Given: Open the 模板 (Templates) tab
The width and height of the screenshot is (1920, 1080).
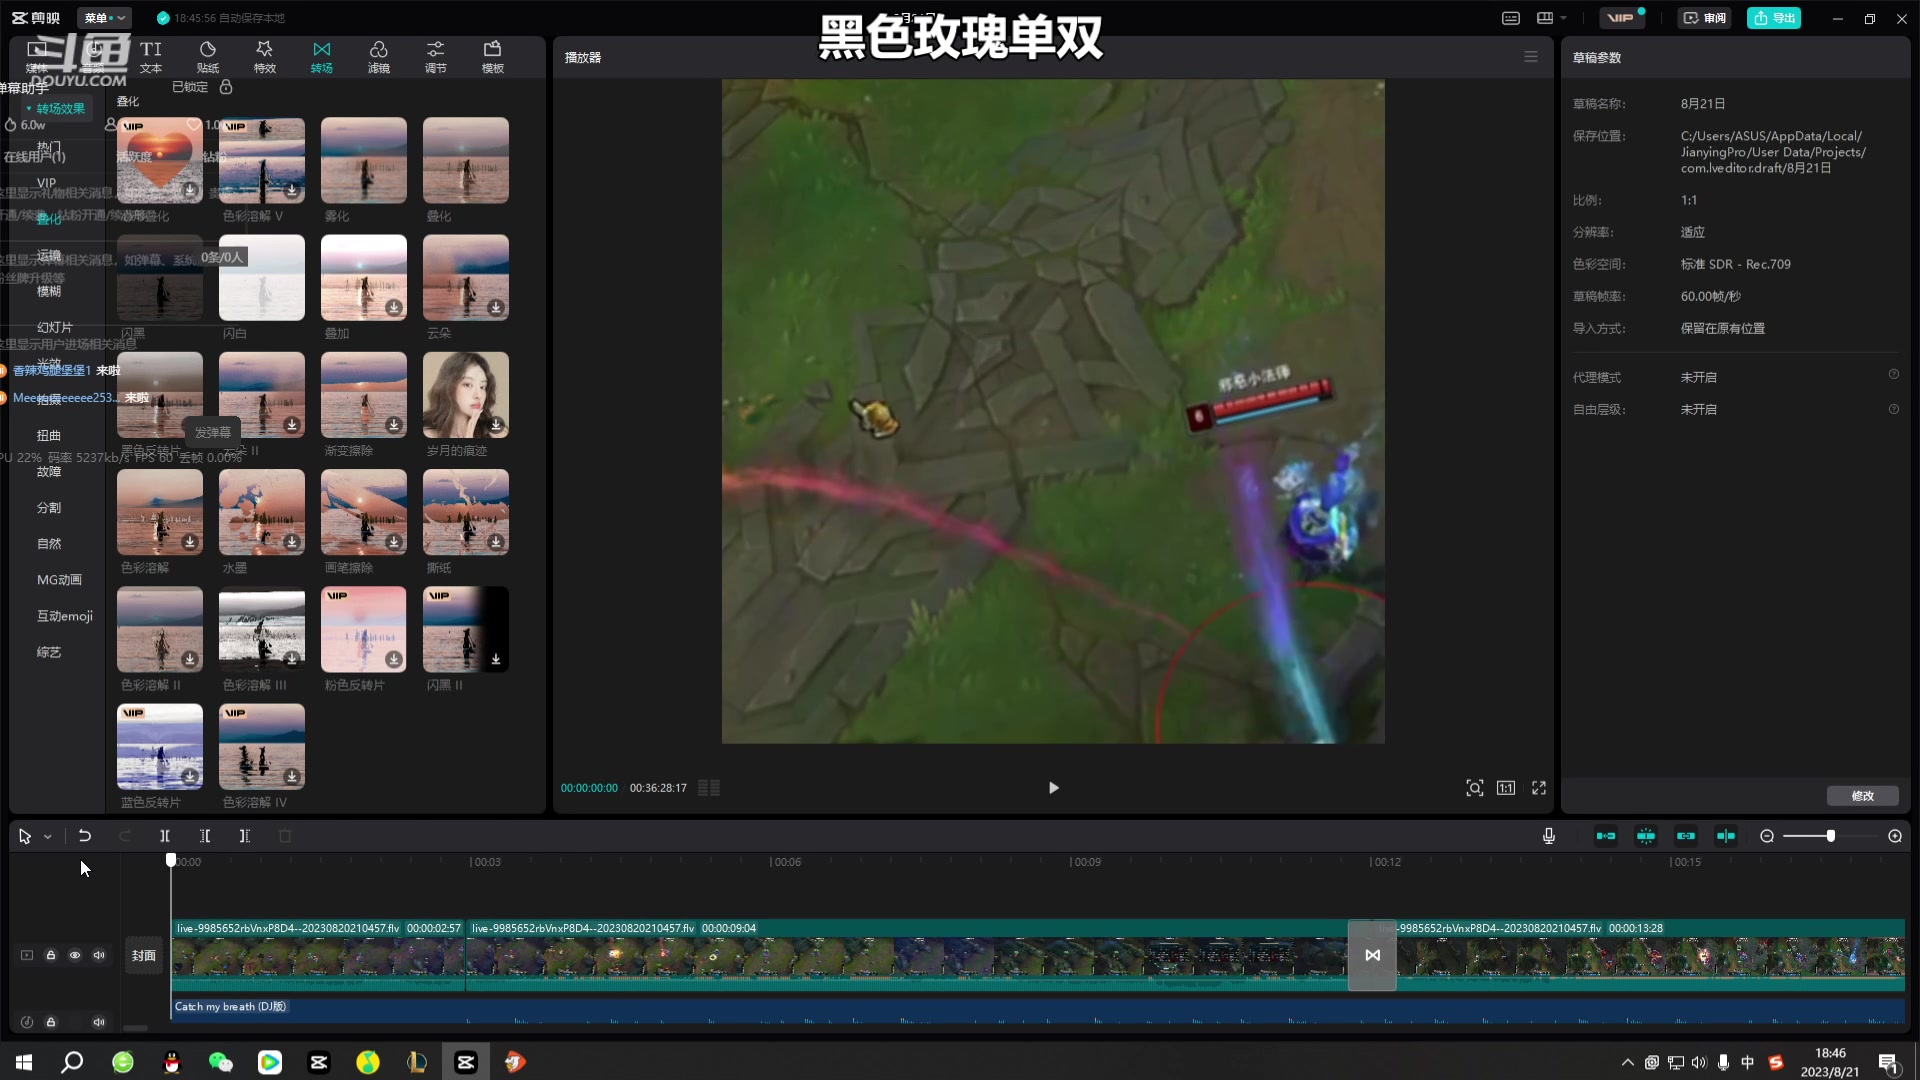Looking at the screenshot, I should [x=493, y=57].
